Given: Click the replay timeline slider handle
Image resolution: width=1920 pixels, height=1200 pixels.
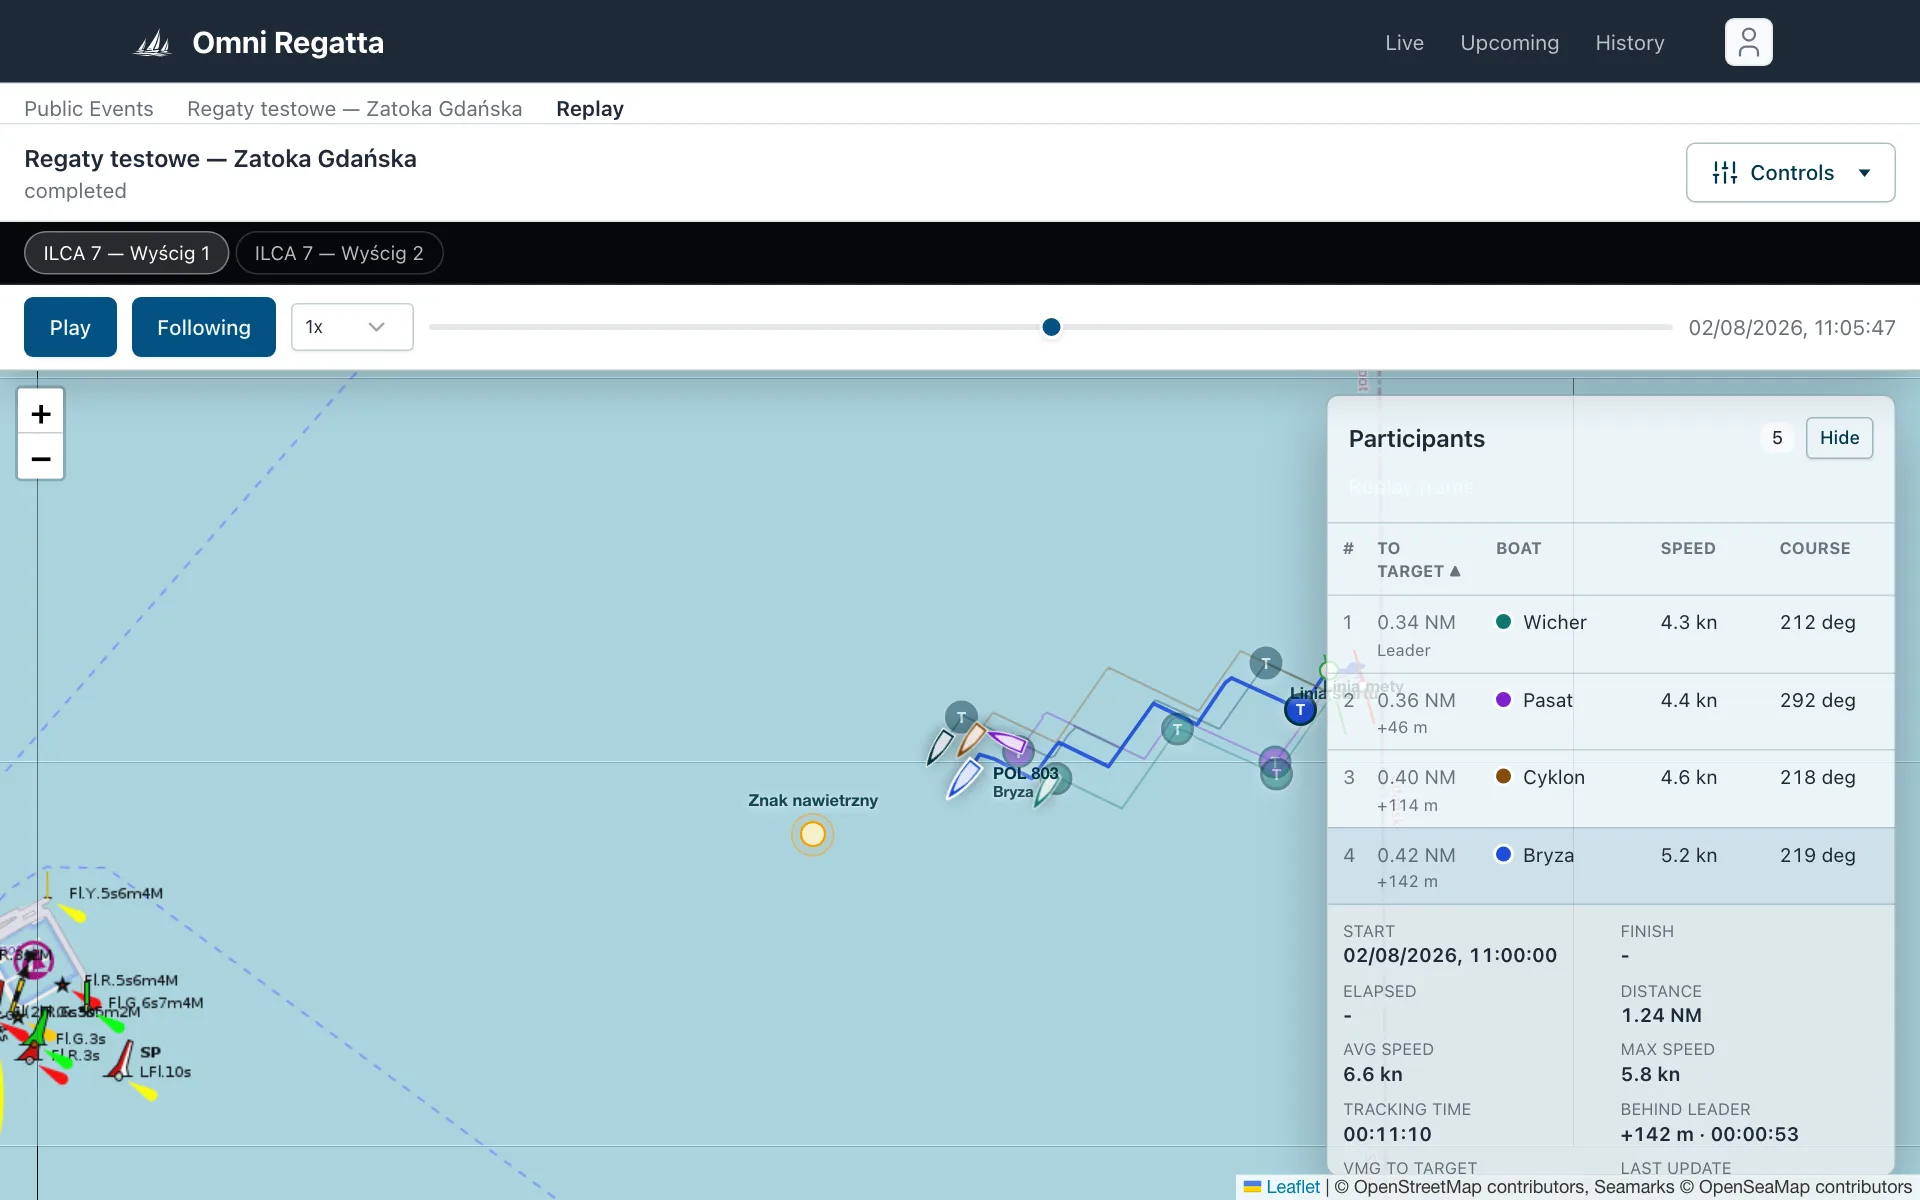Looking at the screenshot, I should [x=1051, y=327].
